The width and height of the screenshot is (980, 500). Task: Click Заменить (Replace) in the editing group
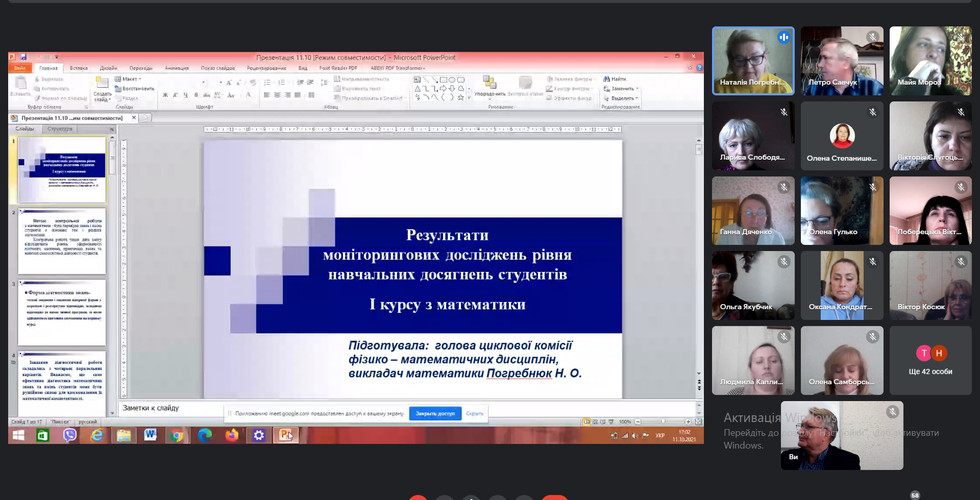(620, 89)
